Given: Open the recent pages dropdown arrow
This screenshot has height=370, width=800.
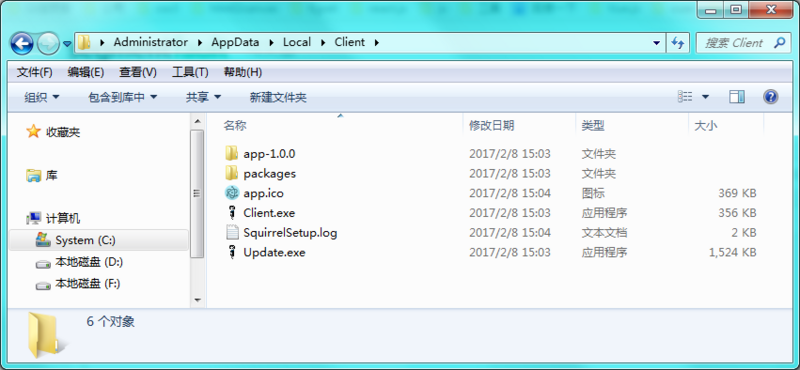Looking at the screenshot, I should [x=67, y=44].
